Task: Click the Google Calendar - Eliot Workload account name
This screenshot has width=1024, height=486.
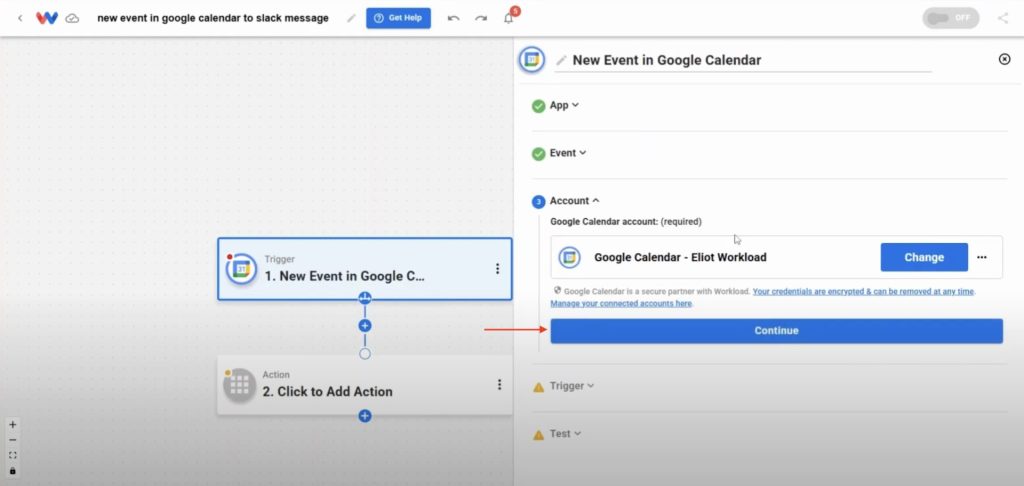Action: 680,257
